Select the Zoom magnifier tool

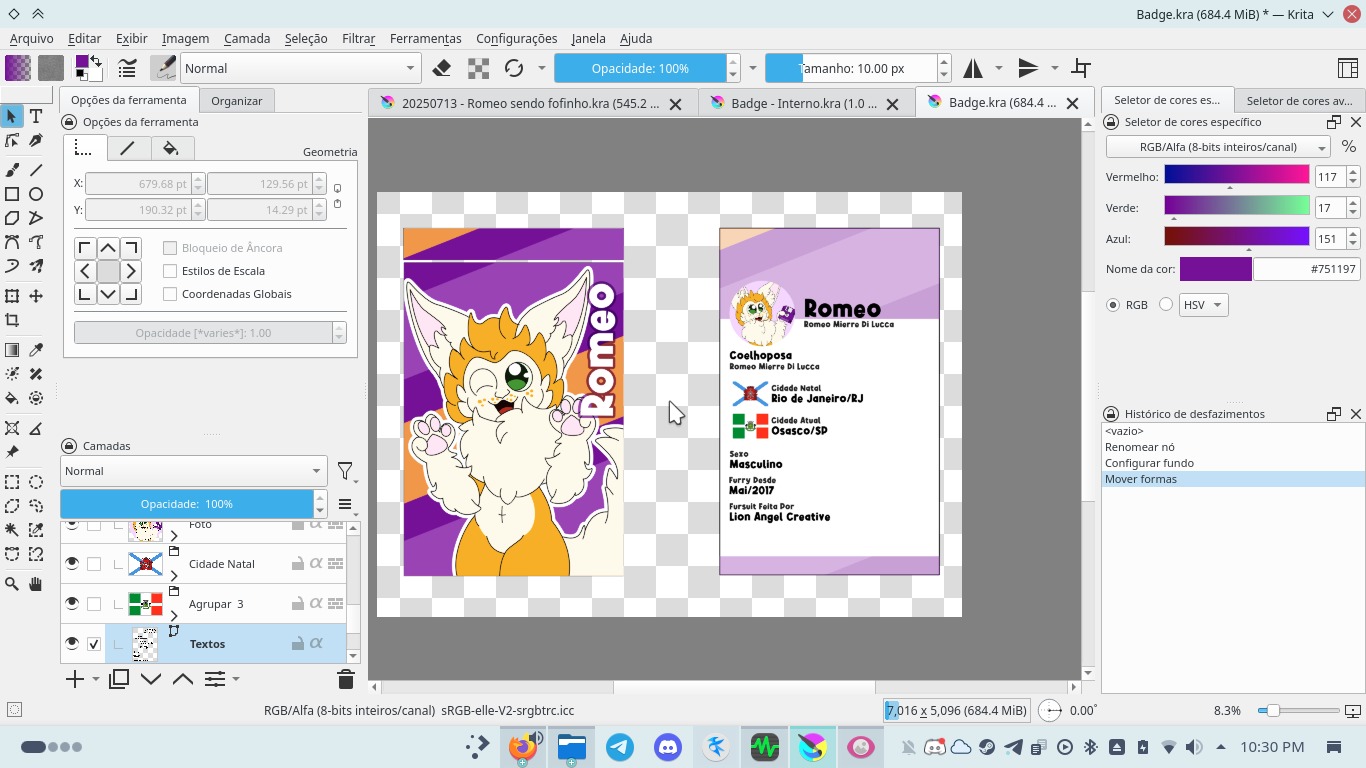point(12,584)
